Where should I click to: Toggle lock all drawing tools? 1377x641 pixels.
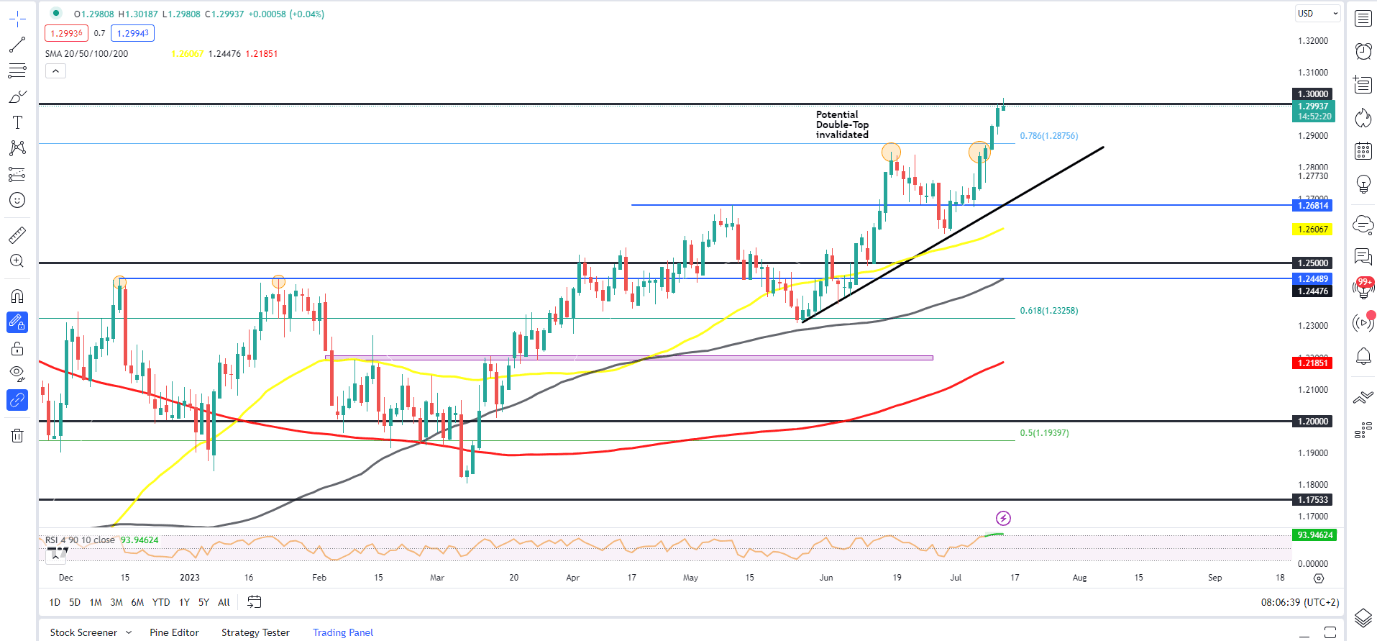(17, 348)
